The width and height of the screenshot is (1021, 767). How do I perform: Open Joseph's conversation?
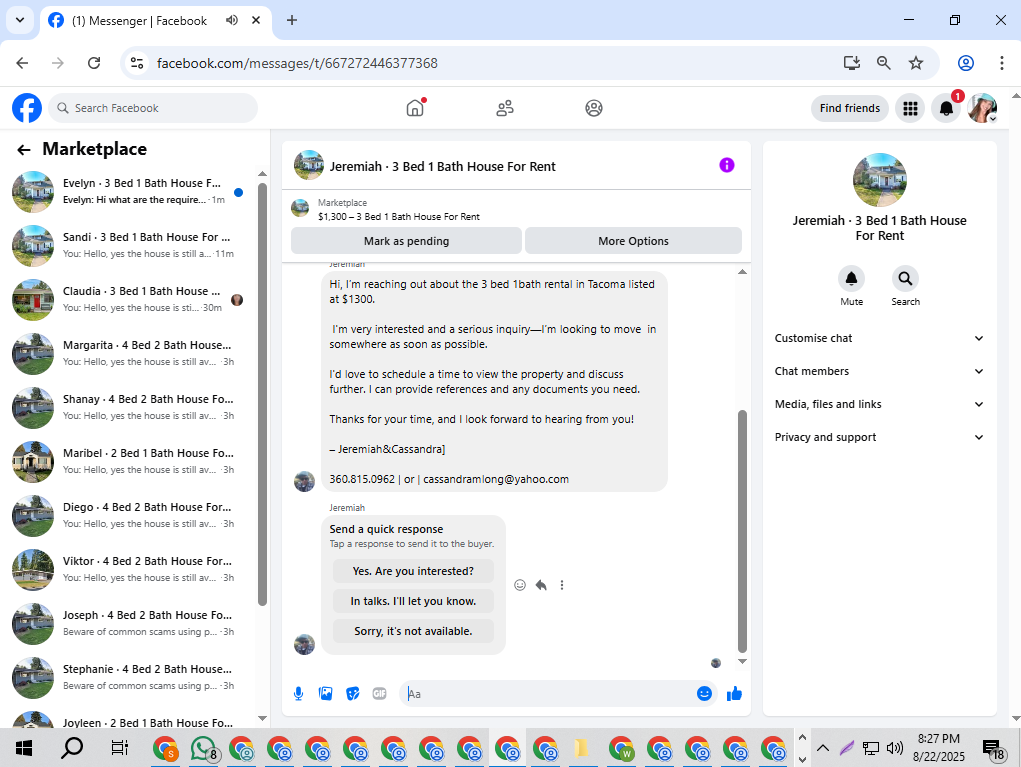[130, 624]
